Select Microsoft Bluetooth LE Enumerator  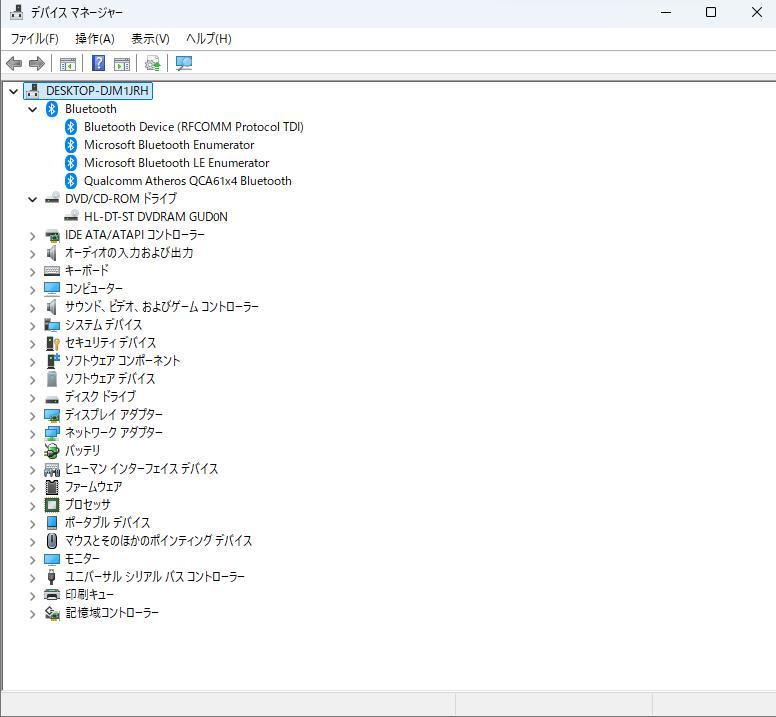point(176,163)
